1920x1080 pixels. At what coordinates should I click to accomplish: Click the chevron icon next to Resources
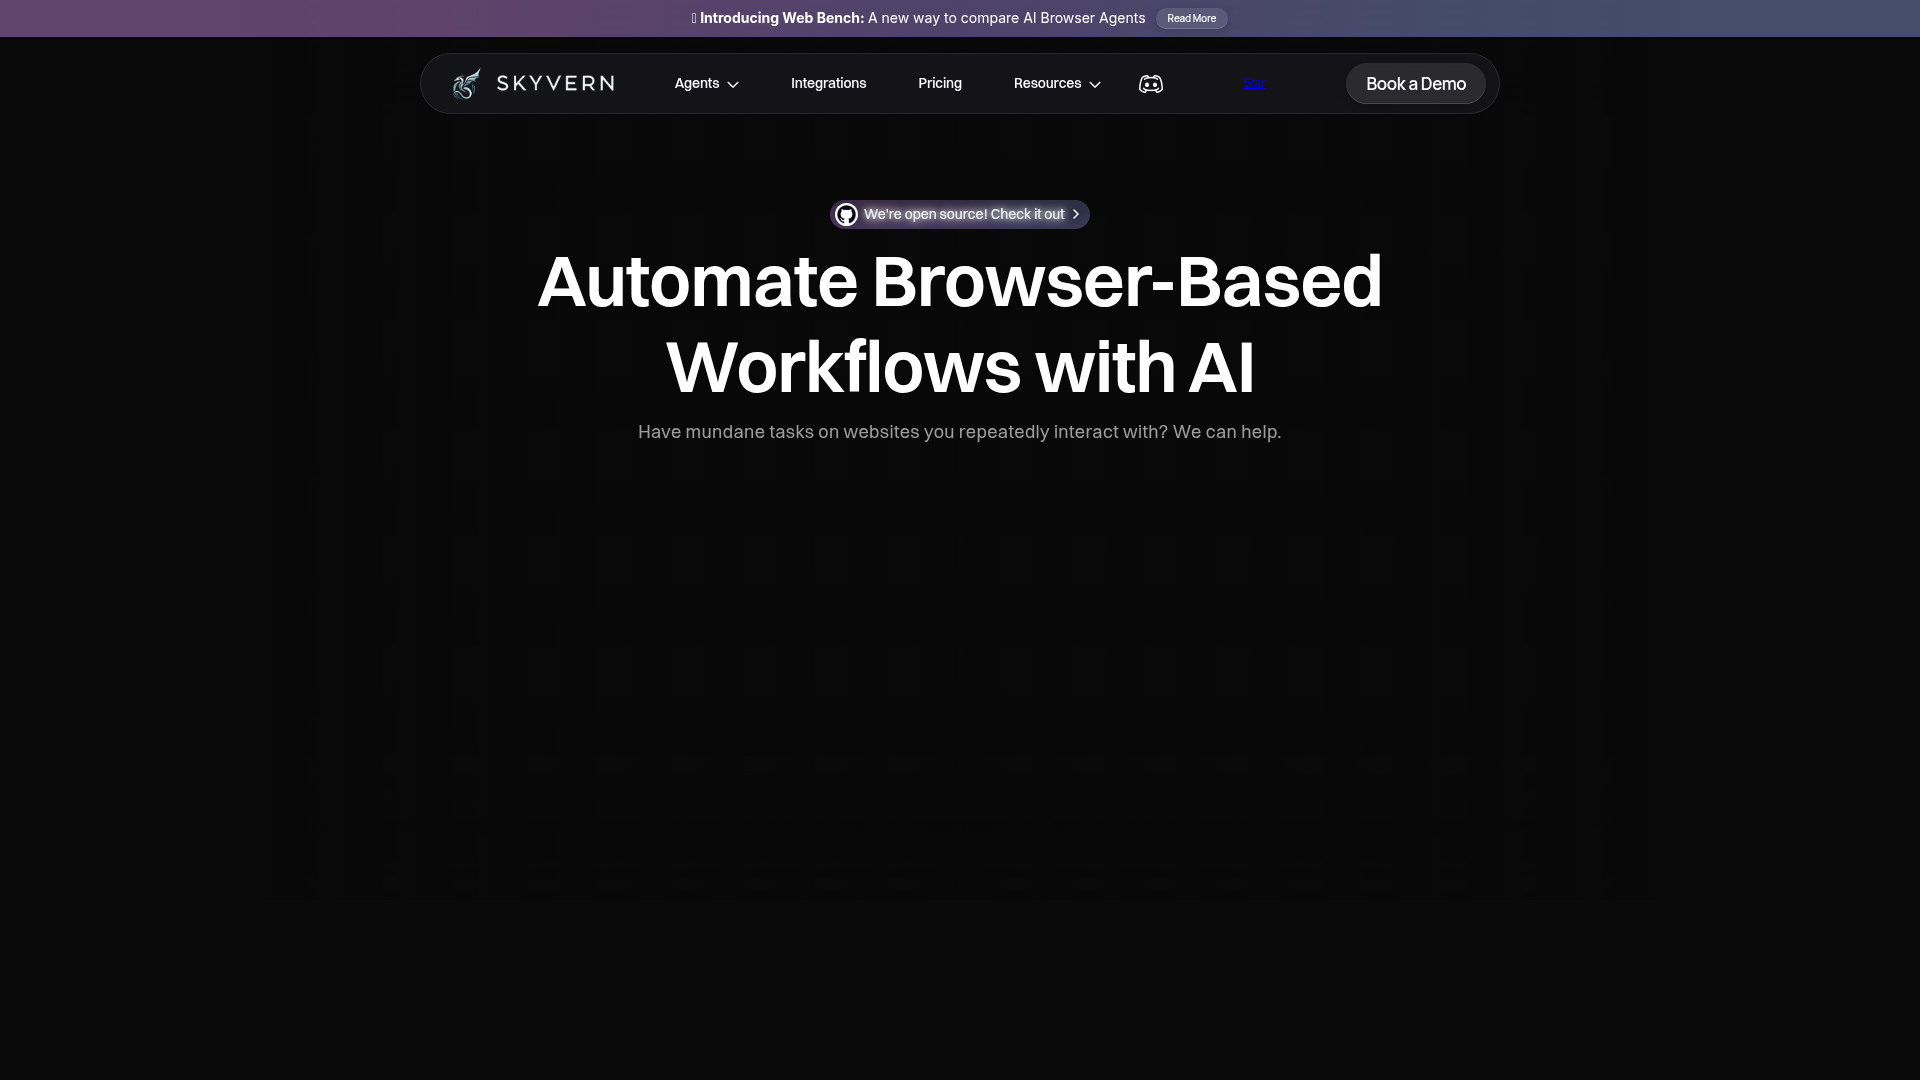[x=1094, y=85]
